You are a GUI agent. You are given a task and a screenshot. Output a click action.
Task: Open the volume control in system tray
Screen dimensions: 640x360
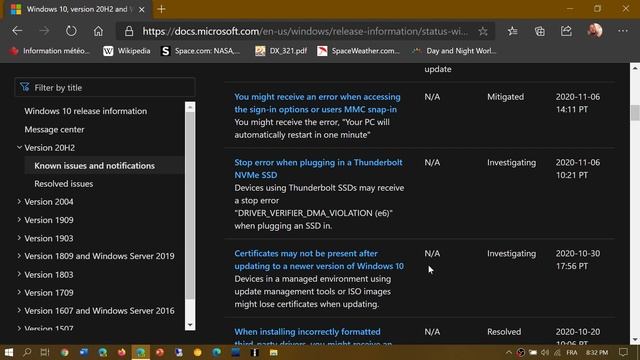(x=545, y=352)
